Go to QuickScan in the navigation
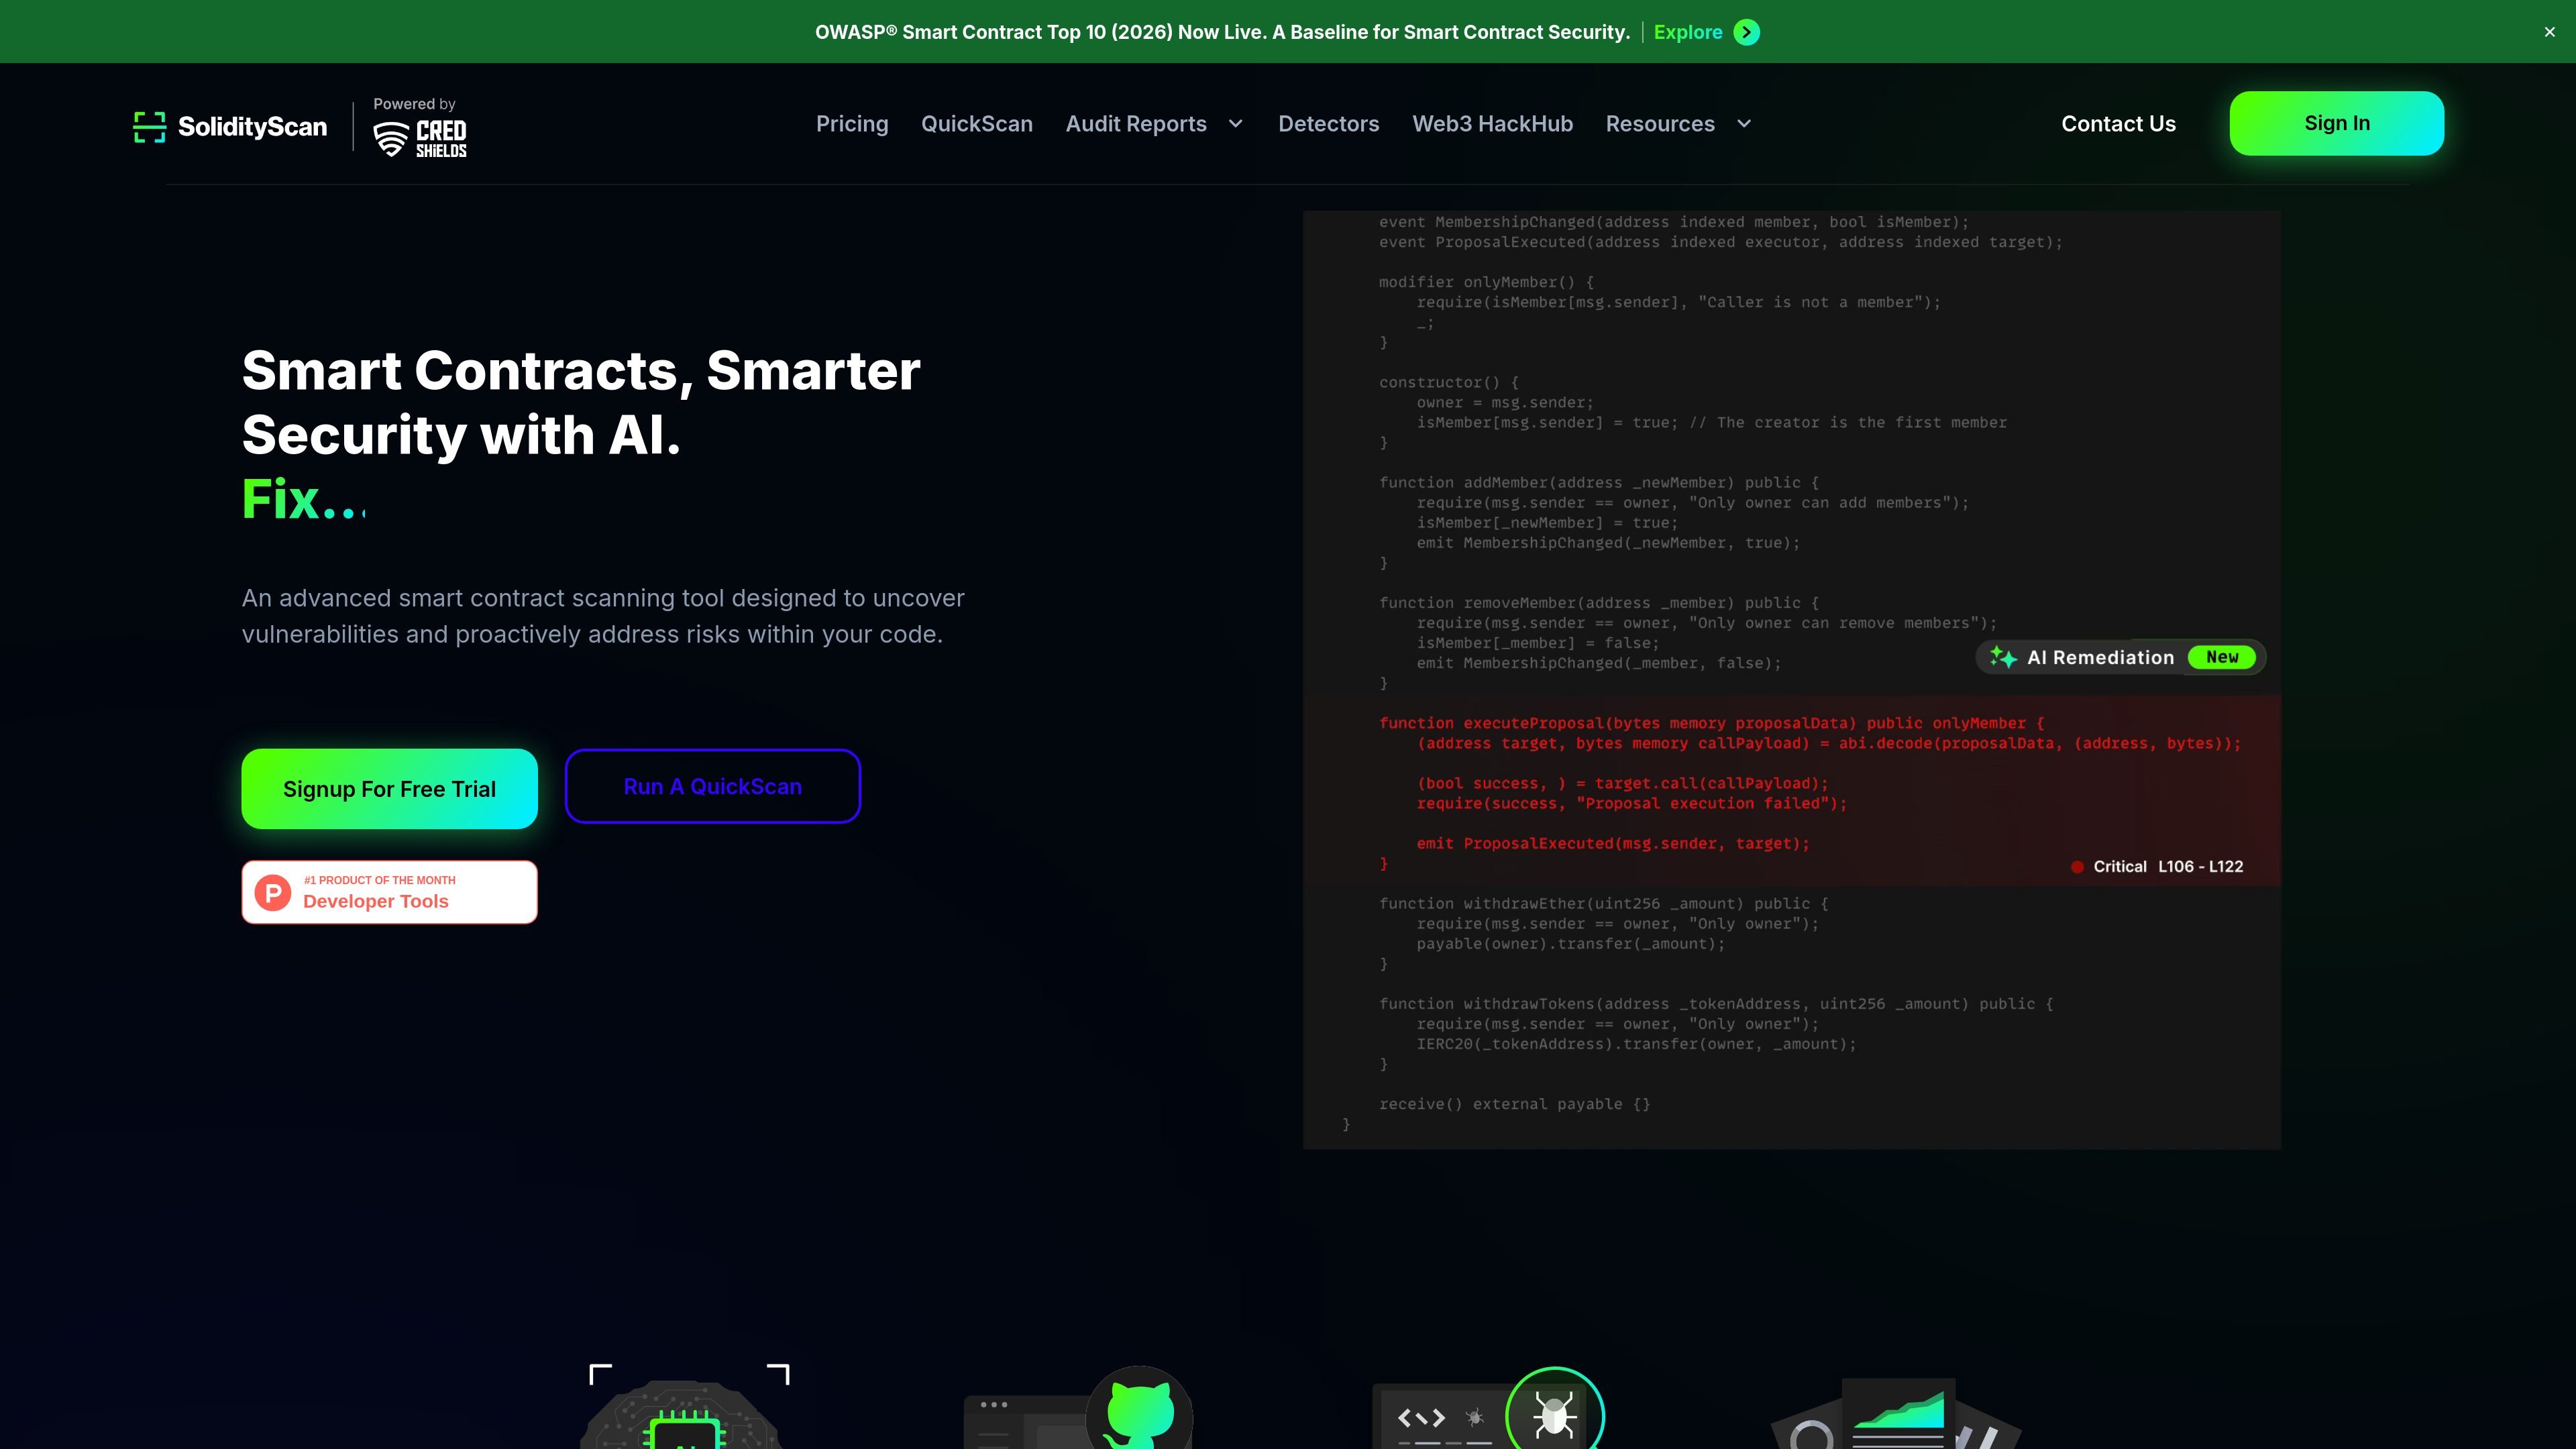The height and width of the screenshot is (1449, 2576). tap(977, 124)
